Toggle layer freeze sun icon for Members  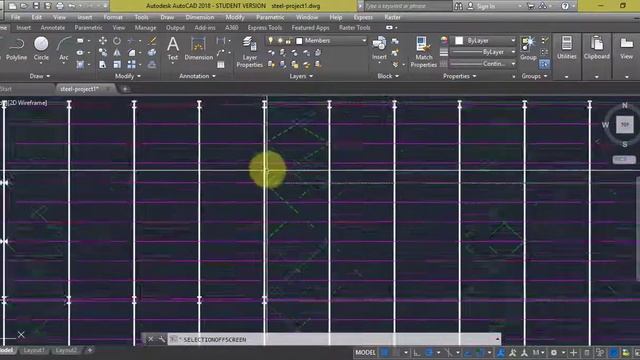[280, 40]
